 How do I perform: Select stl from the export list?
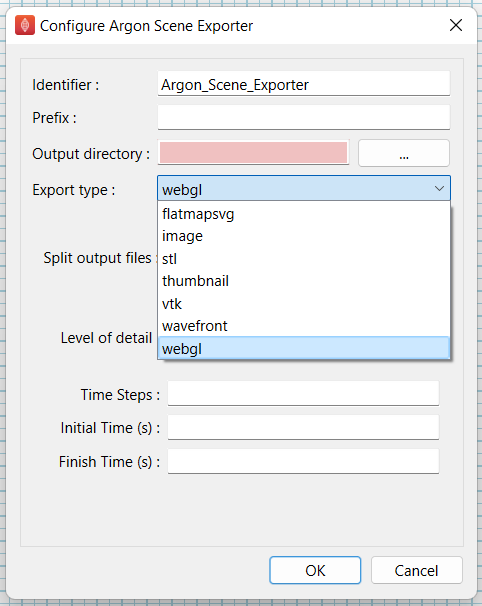point(304,259)
